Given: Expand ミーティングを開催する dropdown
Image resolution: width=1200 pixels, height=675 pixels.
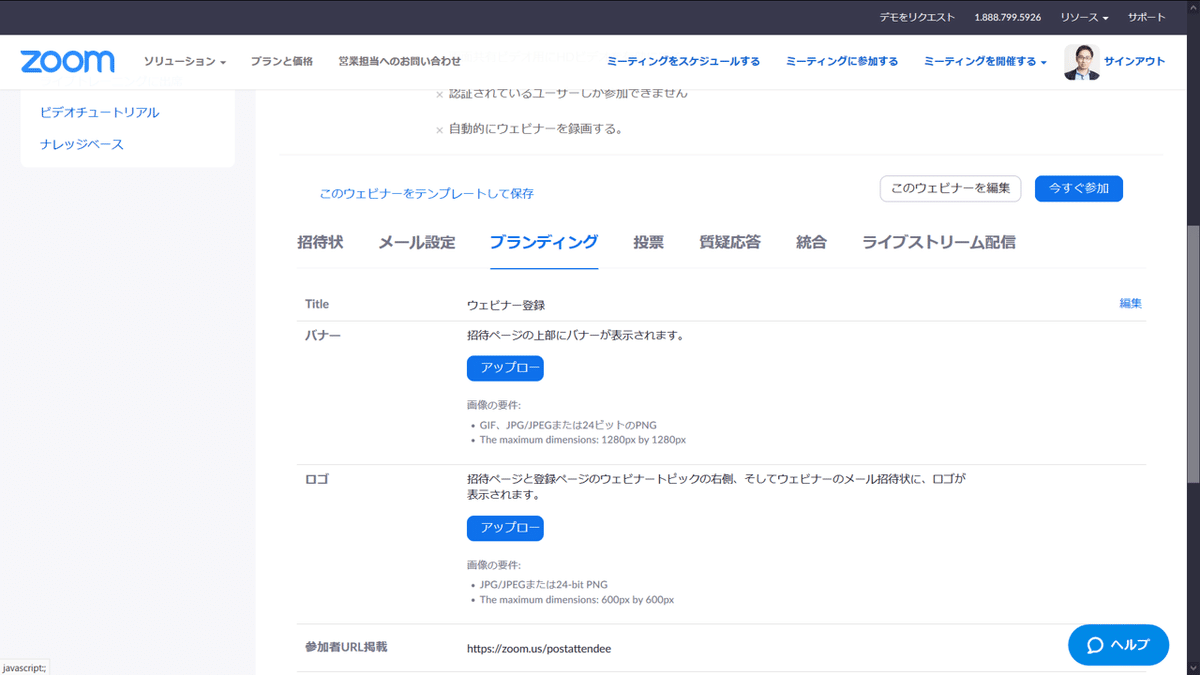Looking at the screenshot, I should [985, 62].
